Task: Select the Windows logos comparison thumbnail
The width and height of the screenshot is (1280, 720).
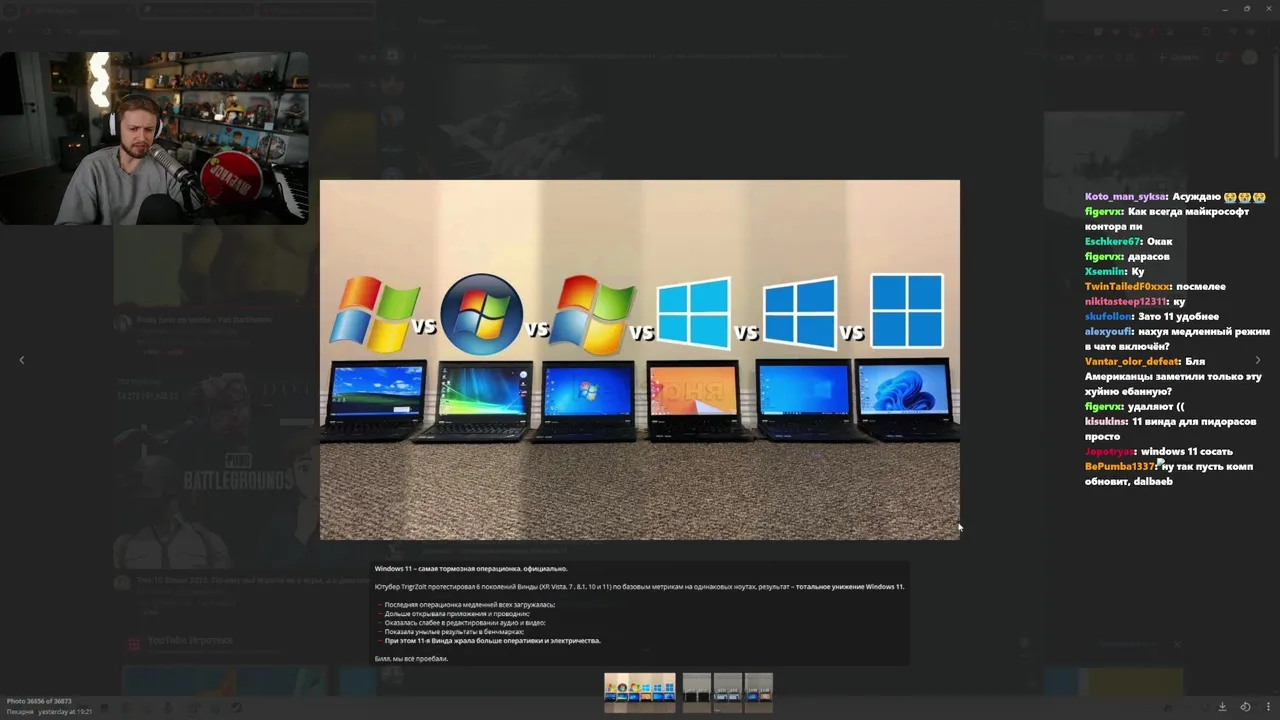Action: pyautogui.click(x=640, y=692)
